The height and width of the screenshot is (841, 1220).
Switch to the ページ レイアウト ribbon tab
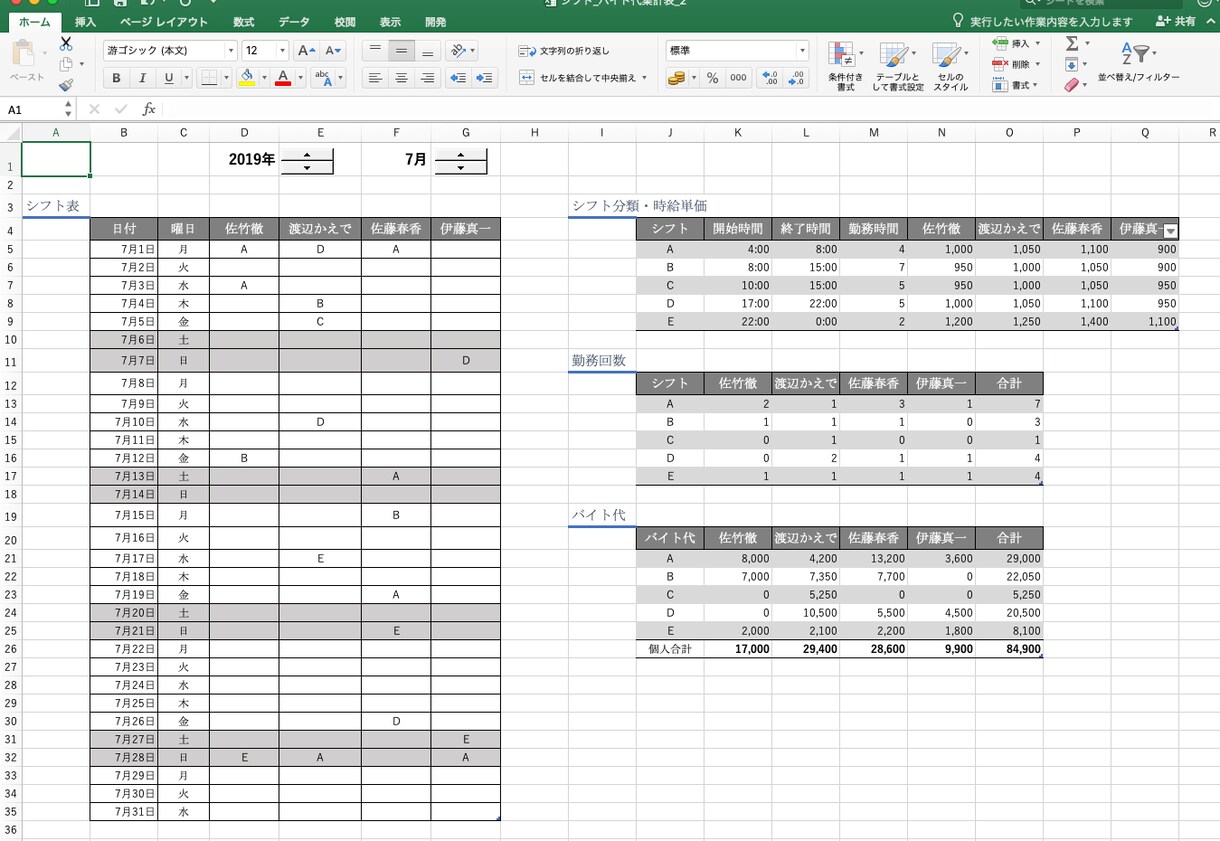click(164, 21)
